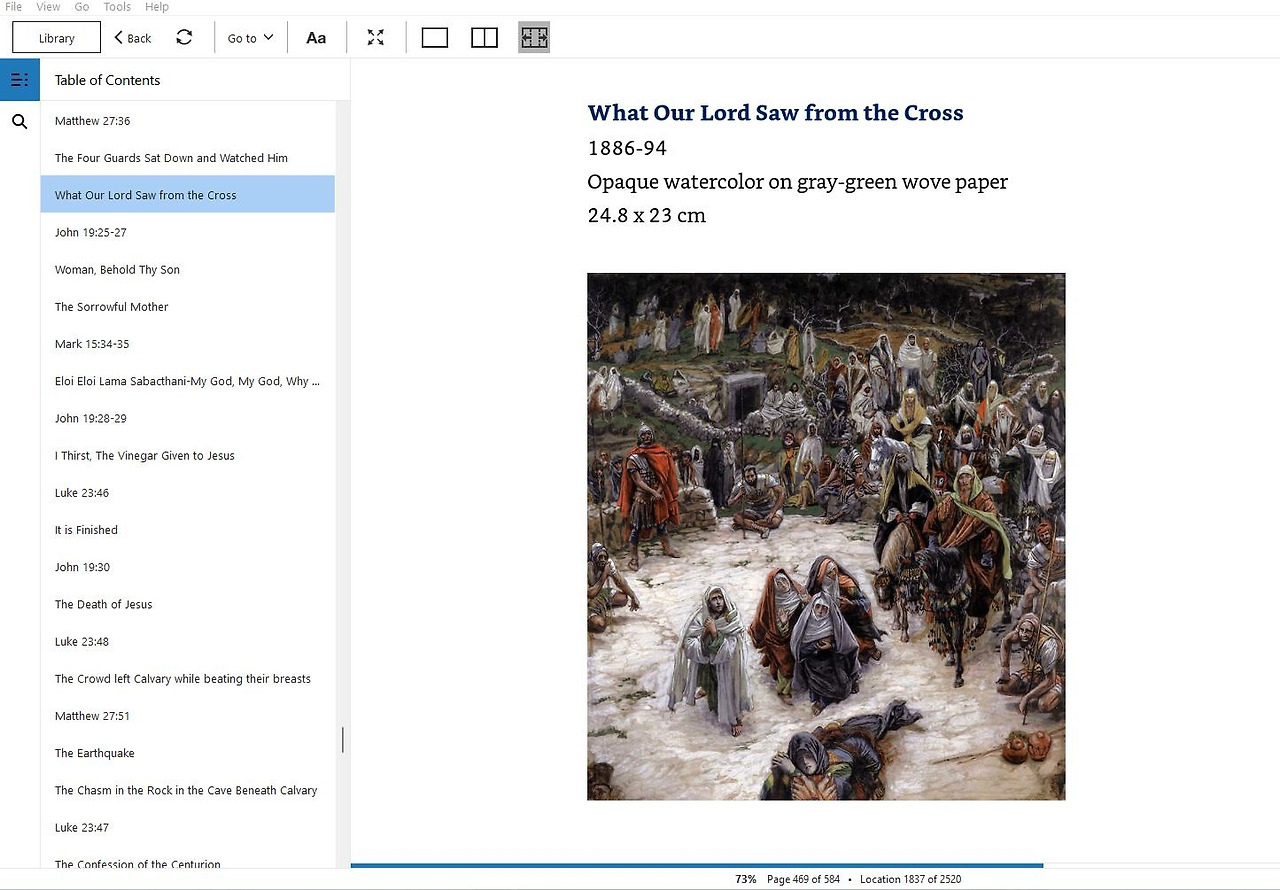
Task: Open 'The Sorrowful Mother' entry
Action: coord(188,307)
